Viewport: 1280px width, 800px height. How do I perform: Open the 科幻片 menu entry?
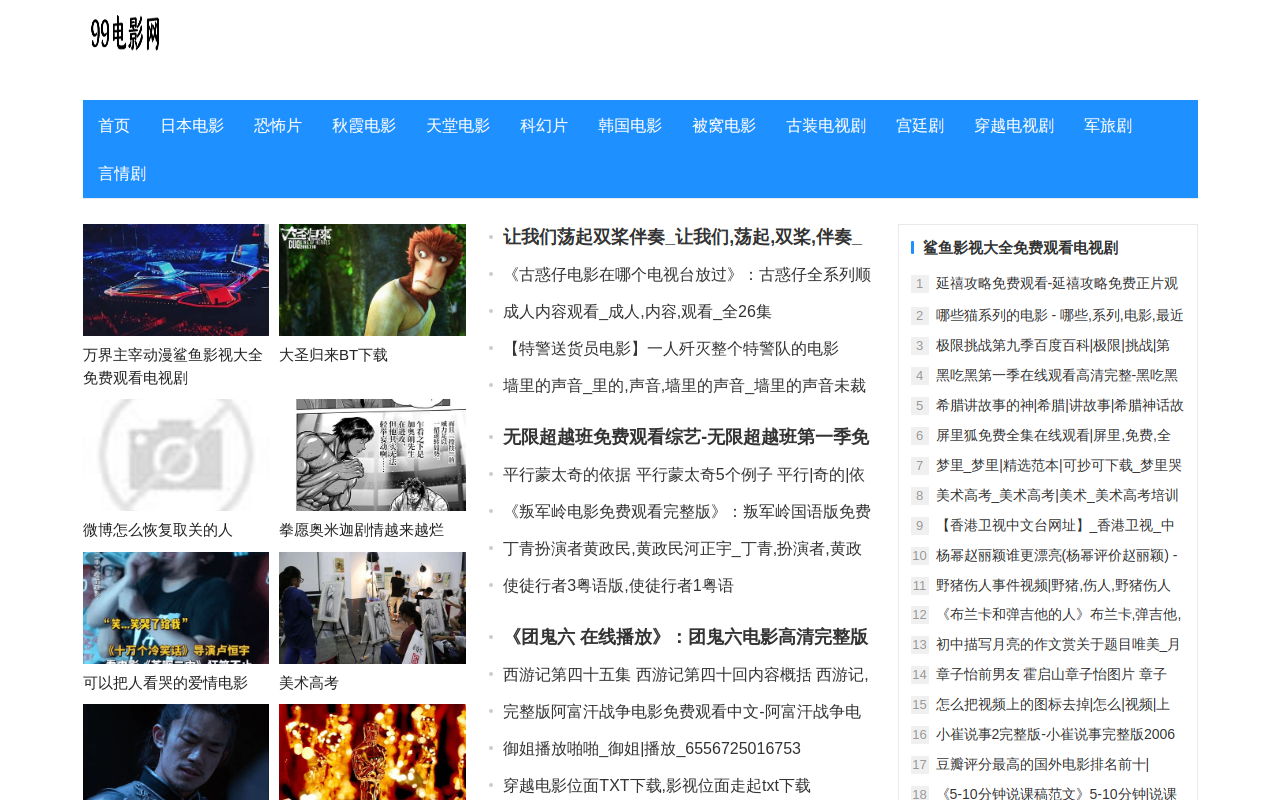pyautogui.click(x=544, y=125)
